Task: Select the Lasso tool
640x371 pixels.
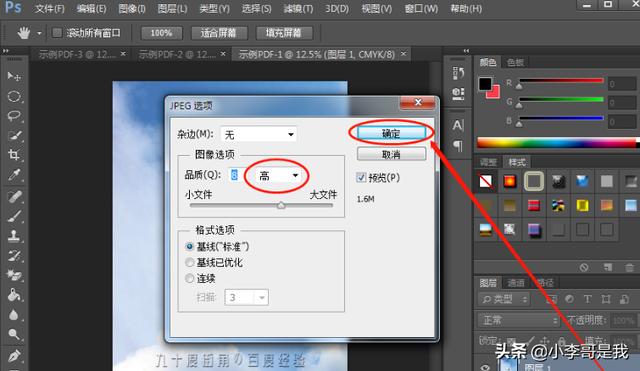Action: [13, 116]
